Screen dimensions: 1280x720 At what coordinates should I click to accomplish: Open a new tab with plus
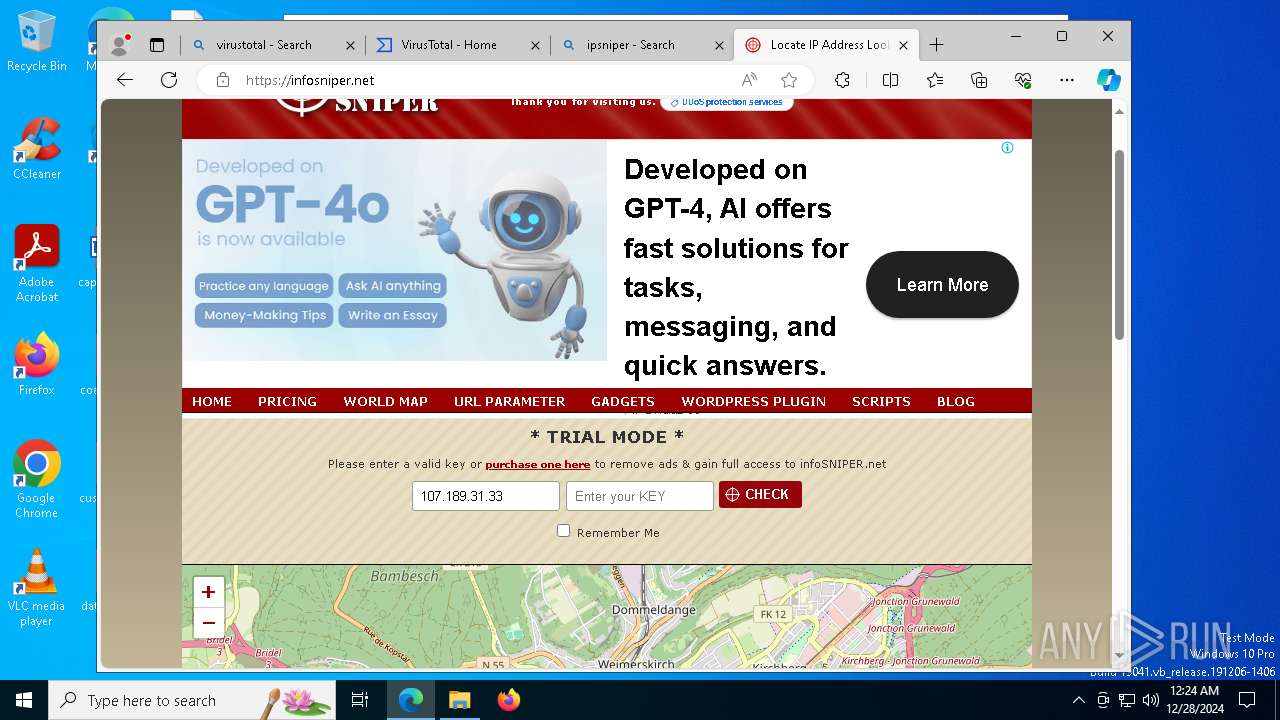tap(936, 45)
